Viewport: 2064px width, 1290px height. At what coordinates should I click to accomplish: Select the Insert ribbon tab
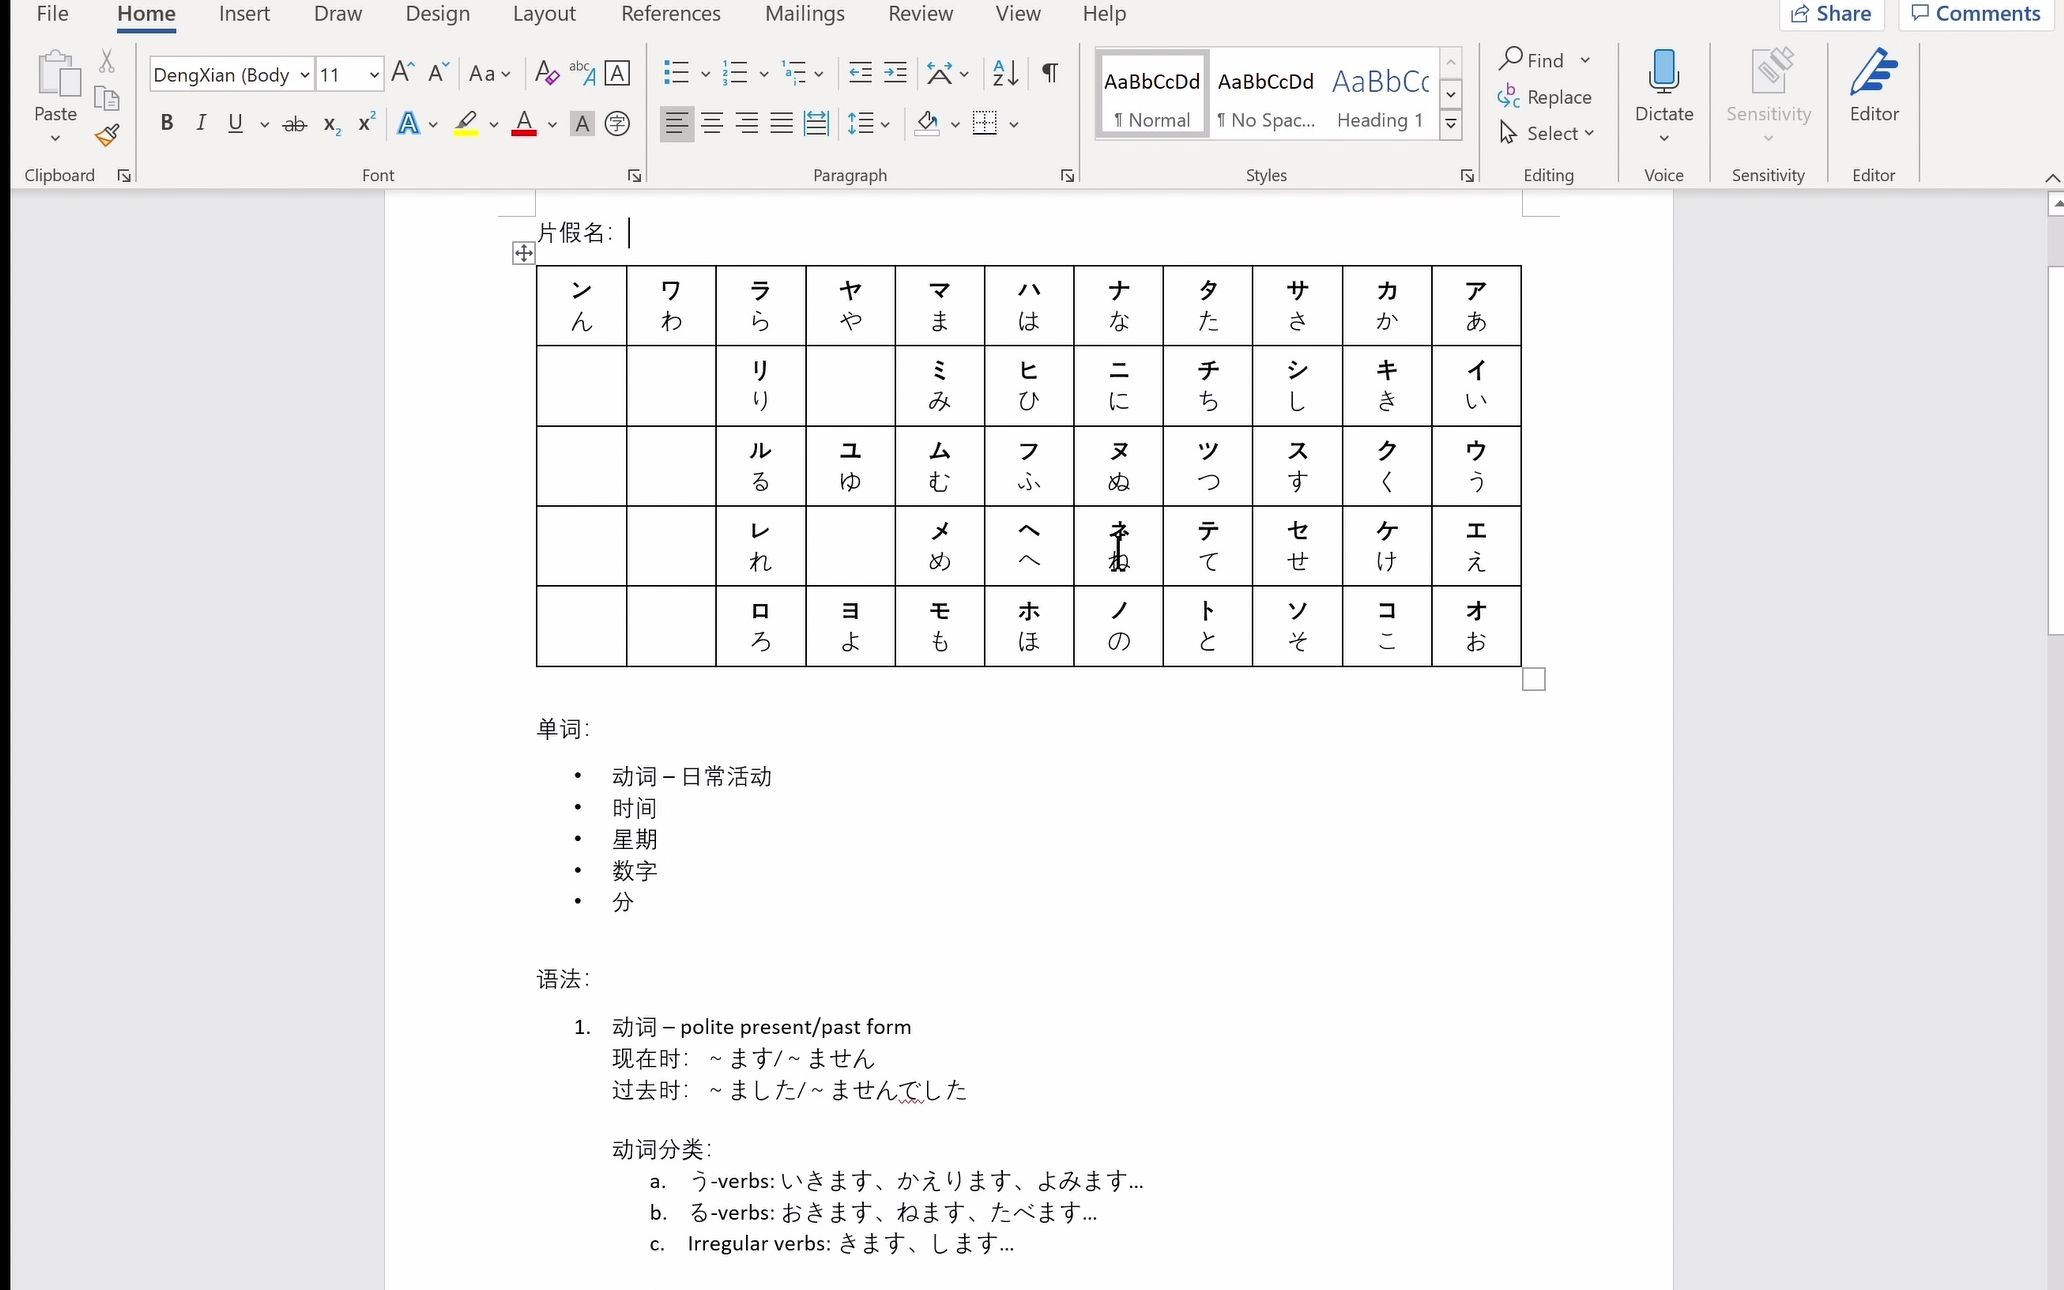[244, 13]
